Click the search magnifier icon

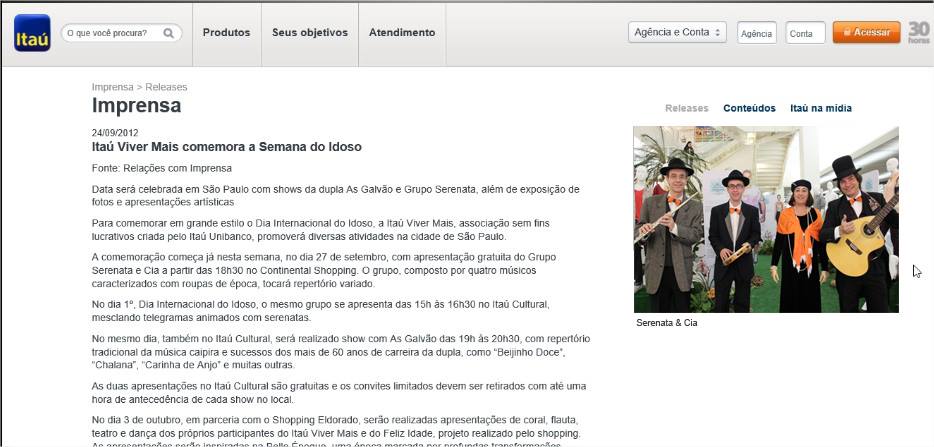click(x=169, y=33)
